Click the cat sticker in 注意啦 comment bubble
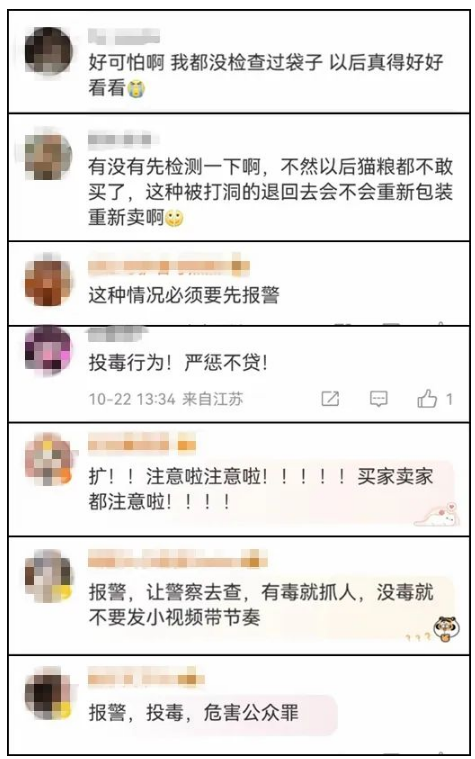The height and width of the screenshot is (759, 475). pos(437,515)
